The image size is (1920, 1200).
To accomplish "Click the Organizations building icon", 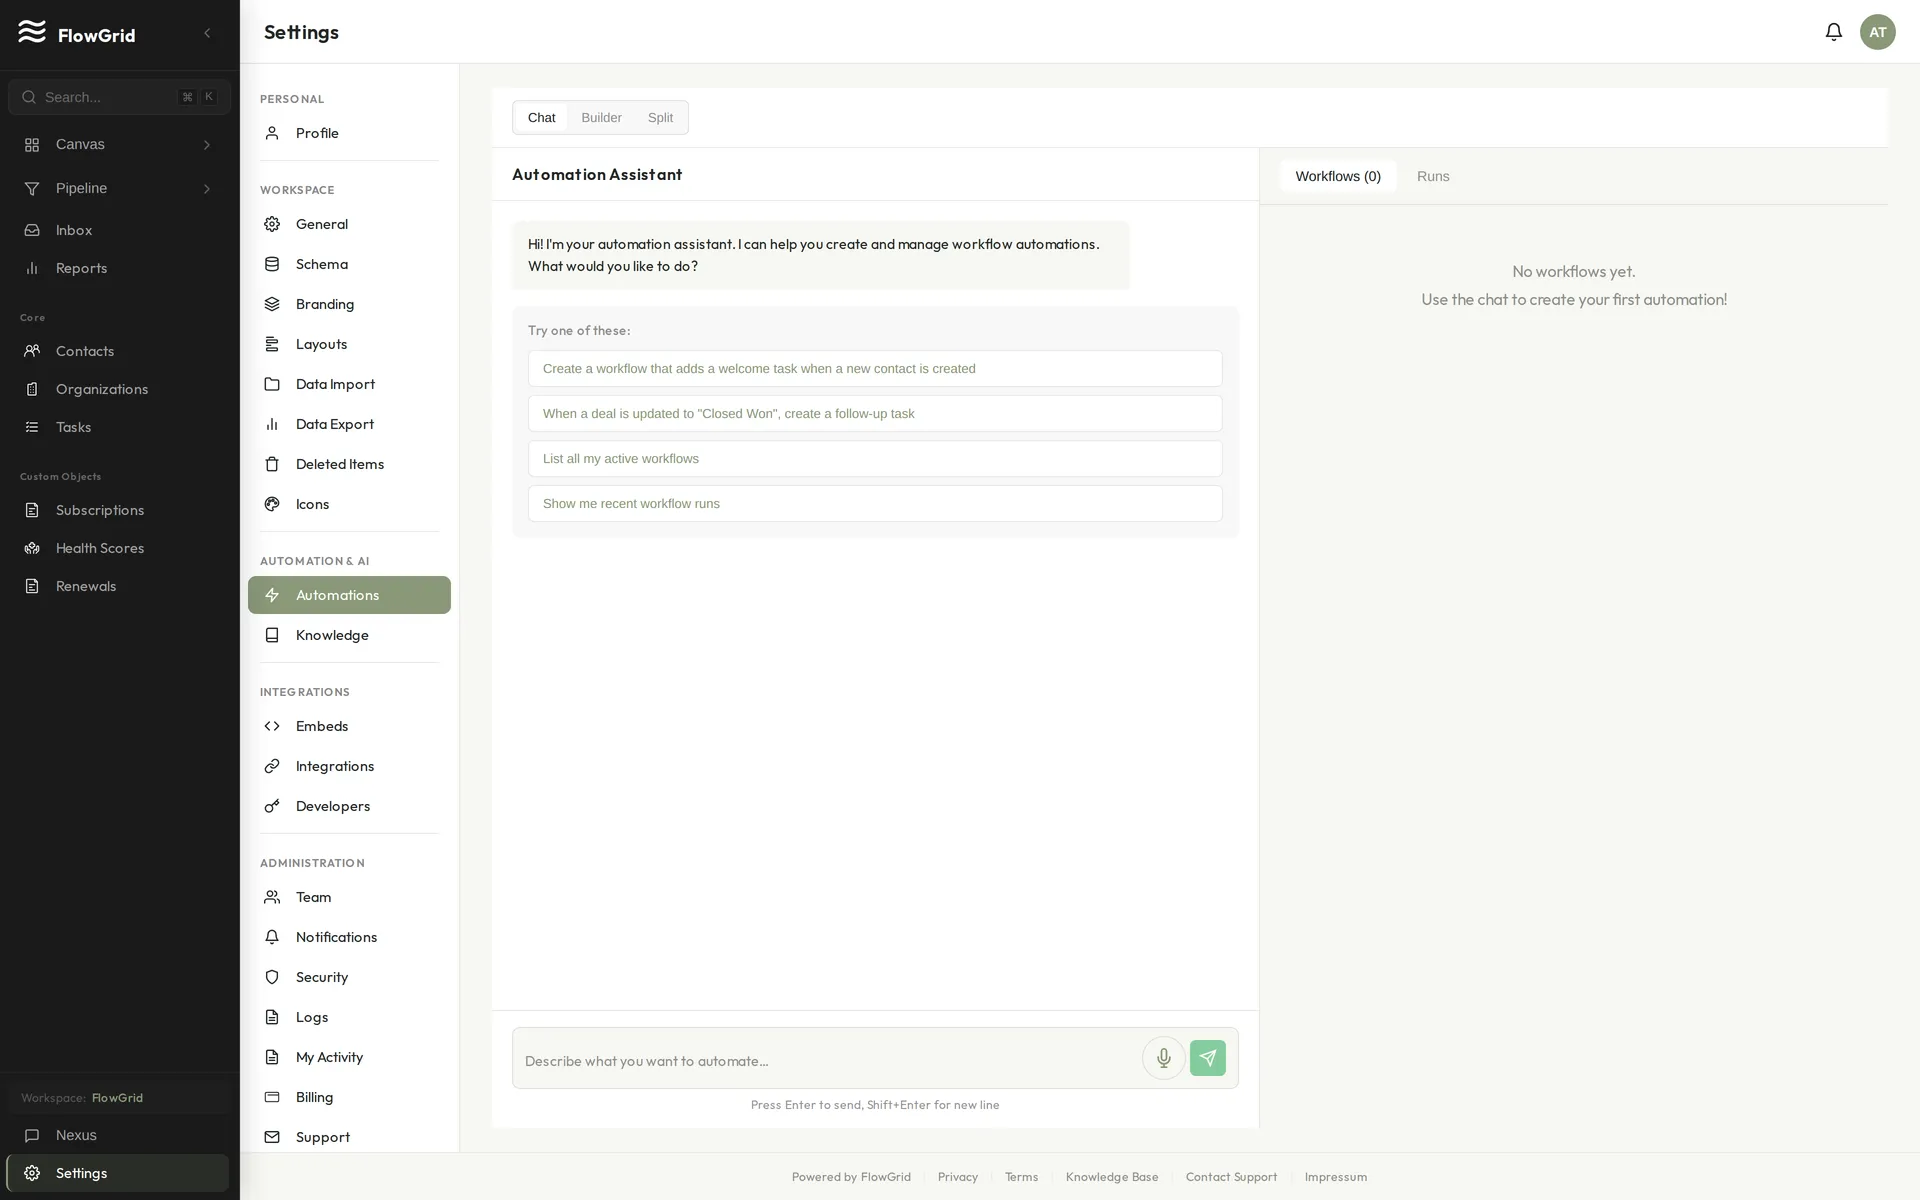I will pos(32,389).
